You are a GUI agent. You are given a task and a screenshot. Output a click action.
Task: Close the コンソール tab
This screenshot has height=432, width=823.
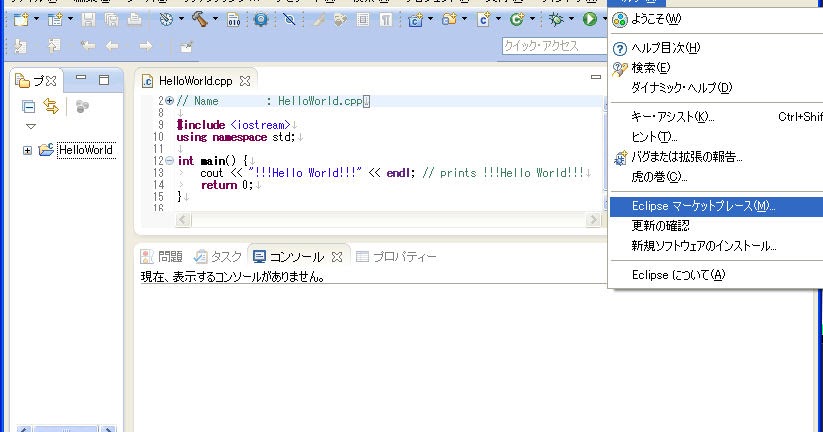[x=337, y=257]
